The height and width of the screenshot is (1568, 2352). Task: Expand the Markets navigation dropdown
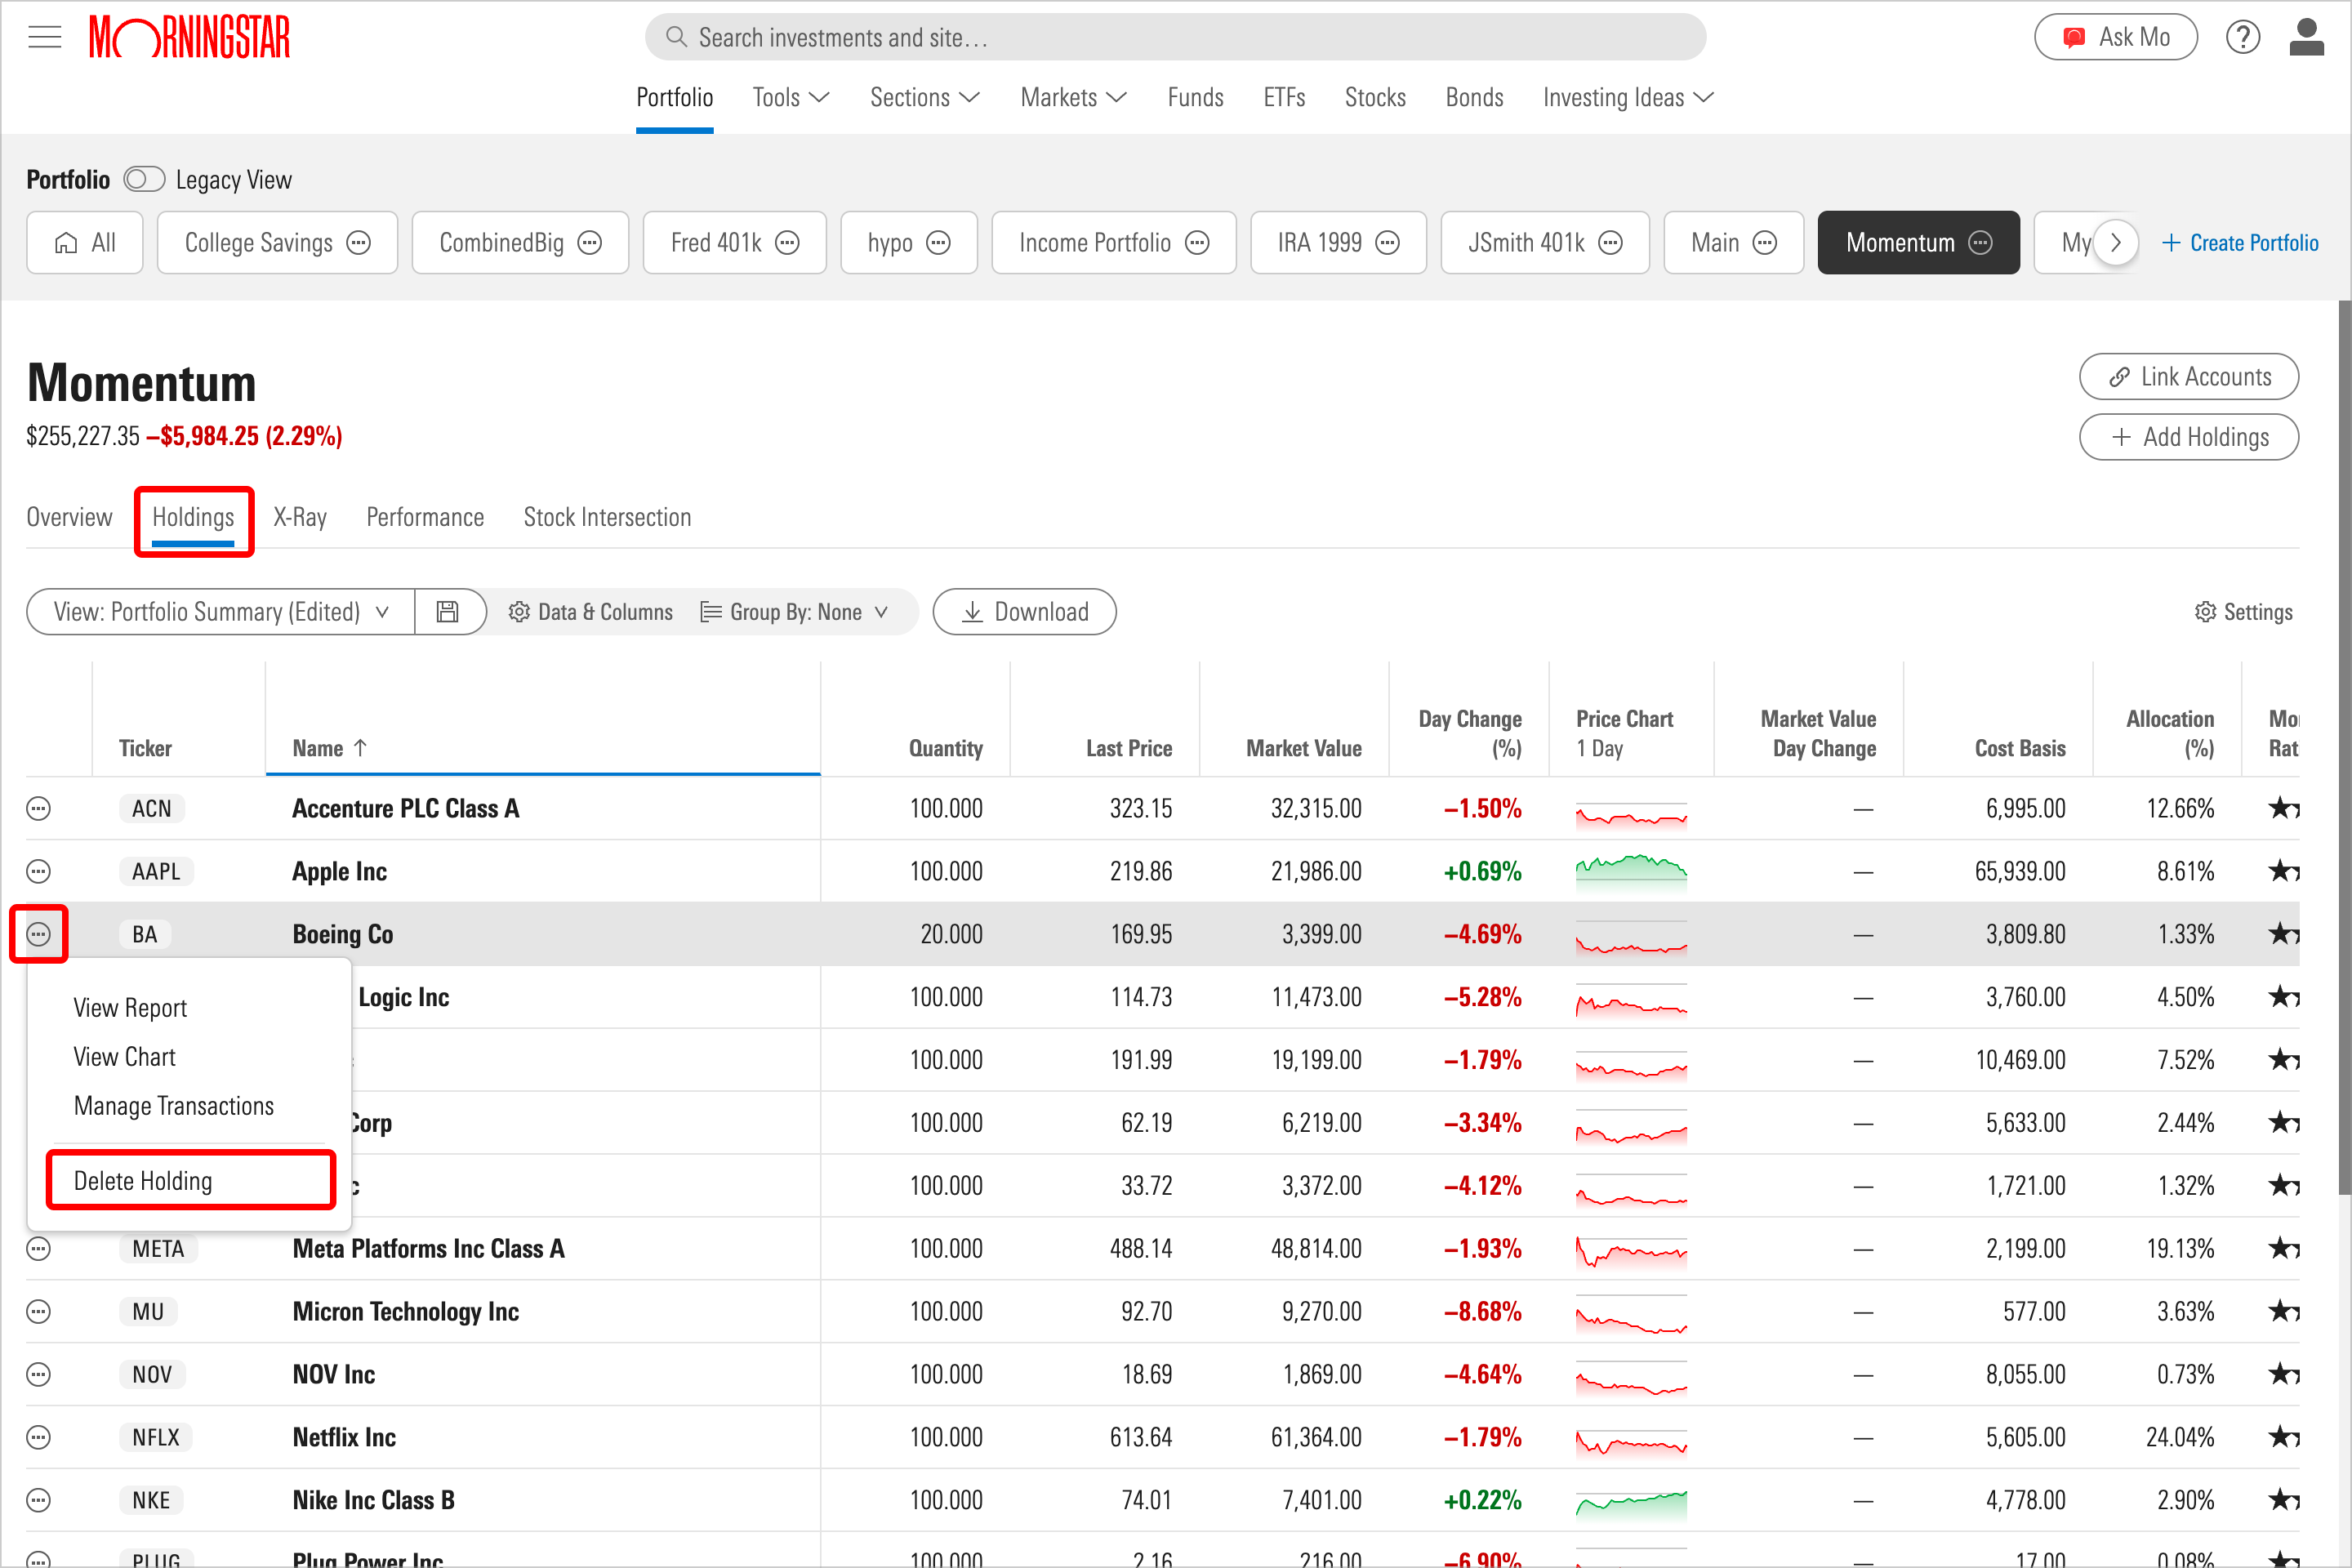tap(1073, 98)
